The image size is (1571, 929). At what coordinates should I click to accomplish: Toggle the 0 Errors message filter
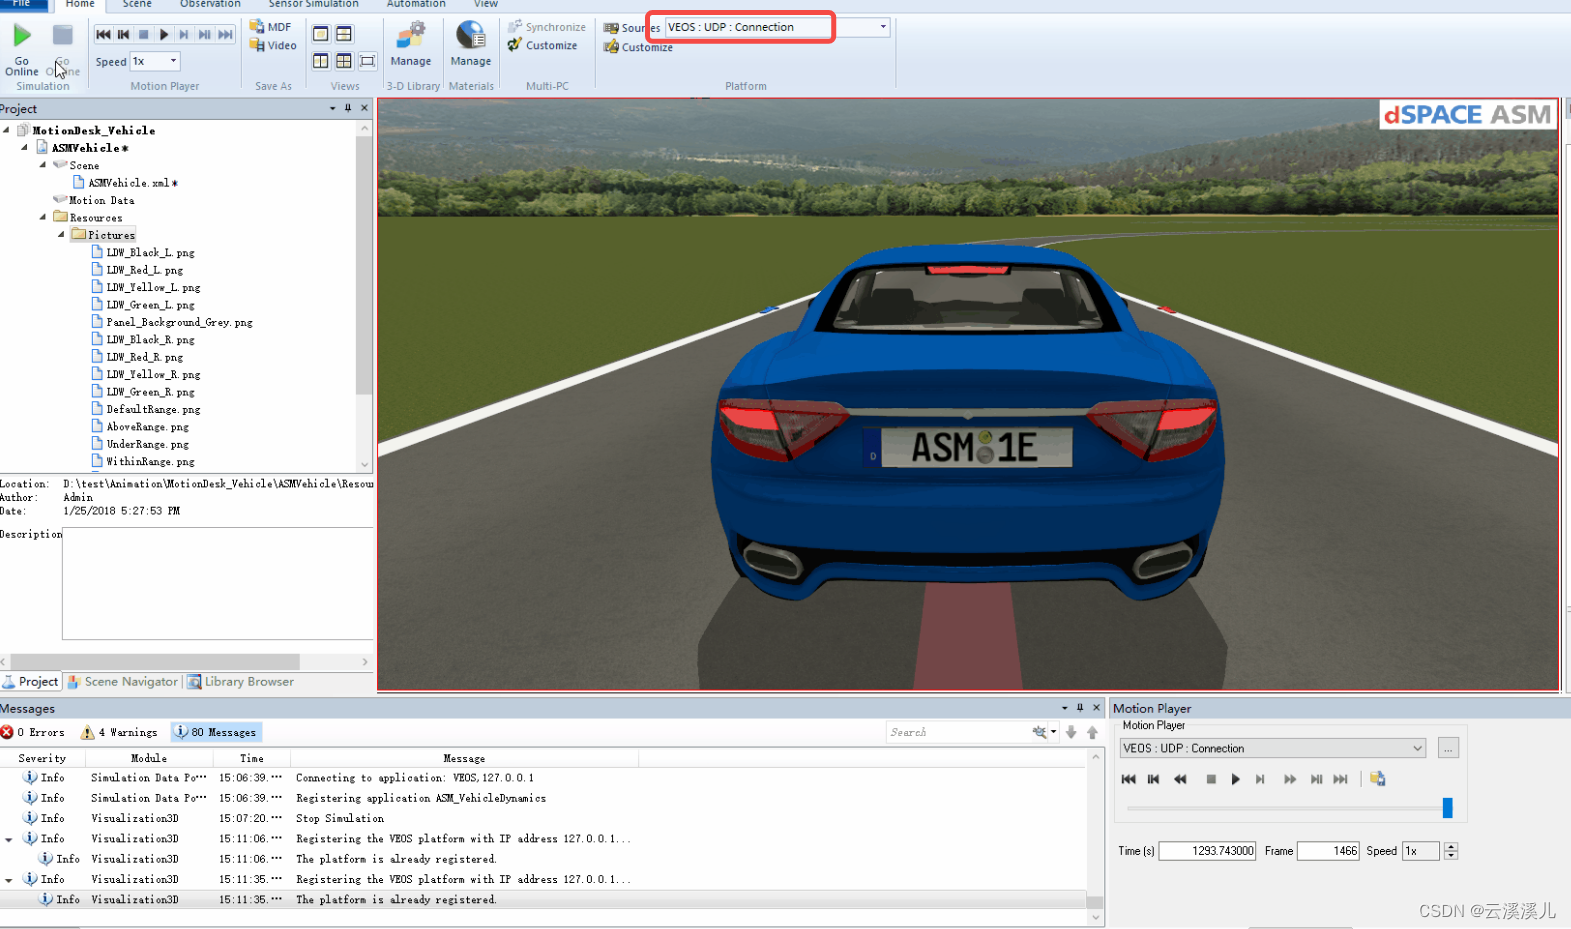[33, 732]
